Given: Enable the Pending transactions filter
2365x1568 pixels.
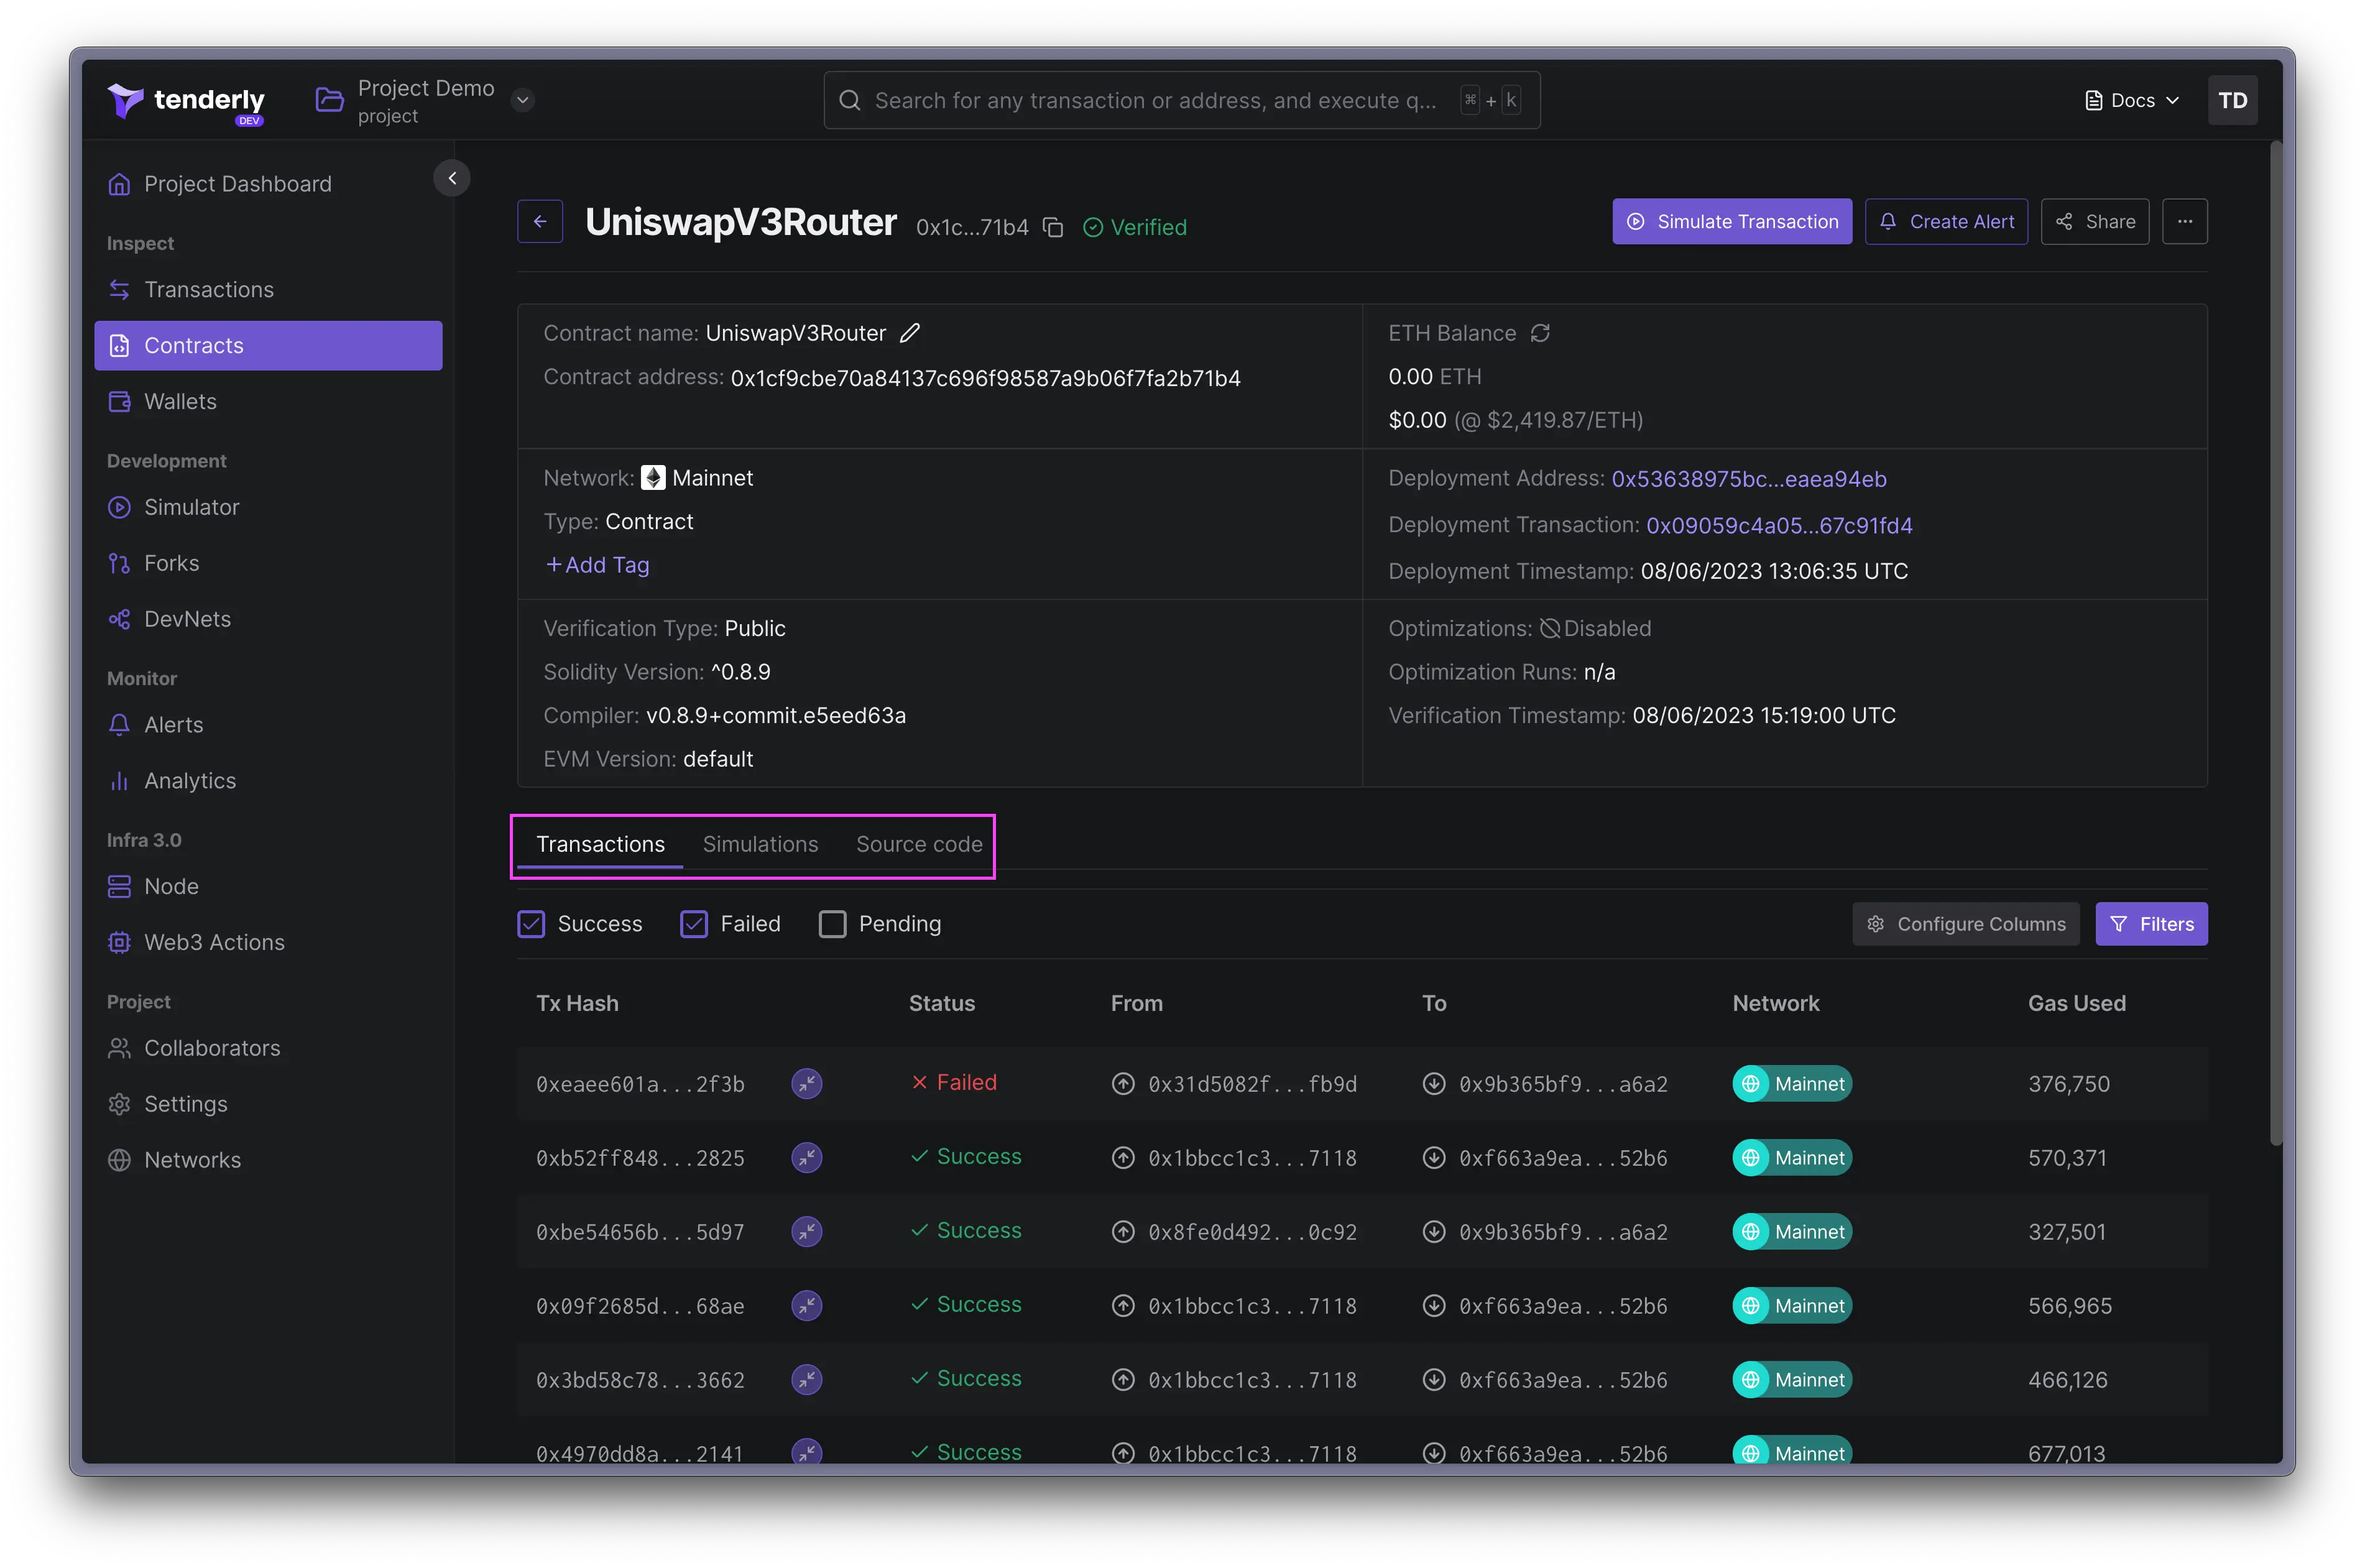Looking at the screenshot, I should 832,924.
